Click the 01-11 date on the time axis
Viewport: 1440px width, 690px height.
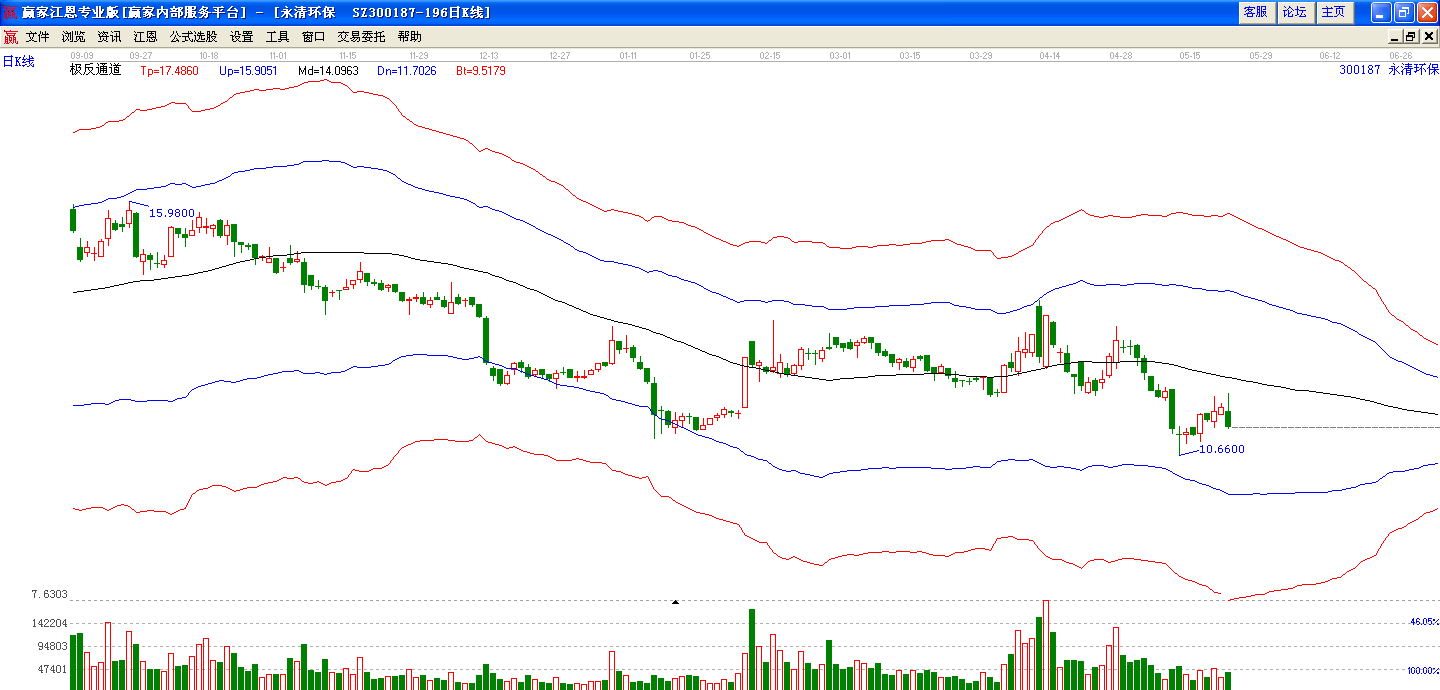pyautogui.click(x=629, y=56)
